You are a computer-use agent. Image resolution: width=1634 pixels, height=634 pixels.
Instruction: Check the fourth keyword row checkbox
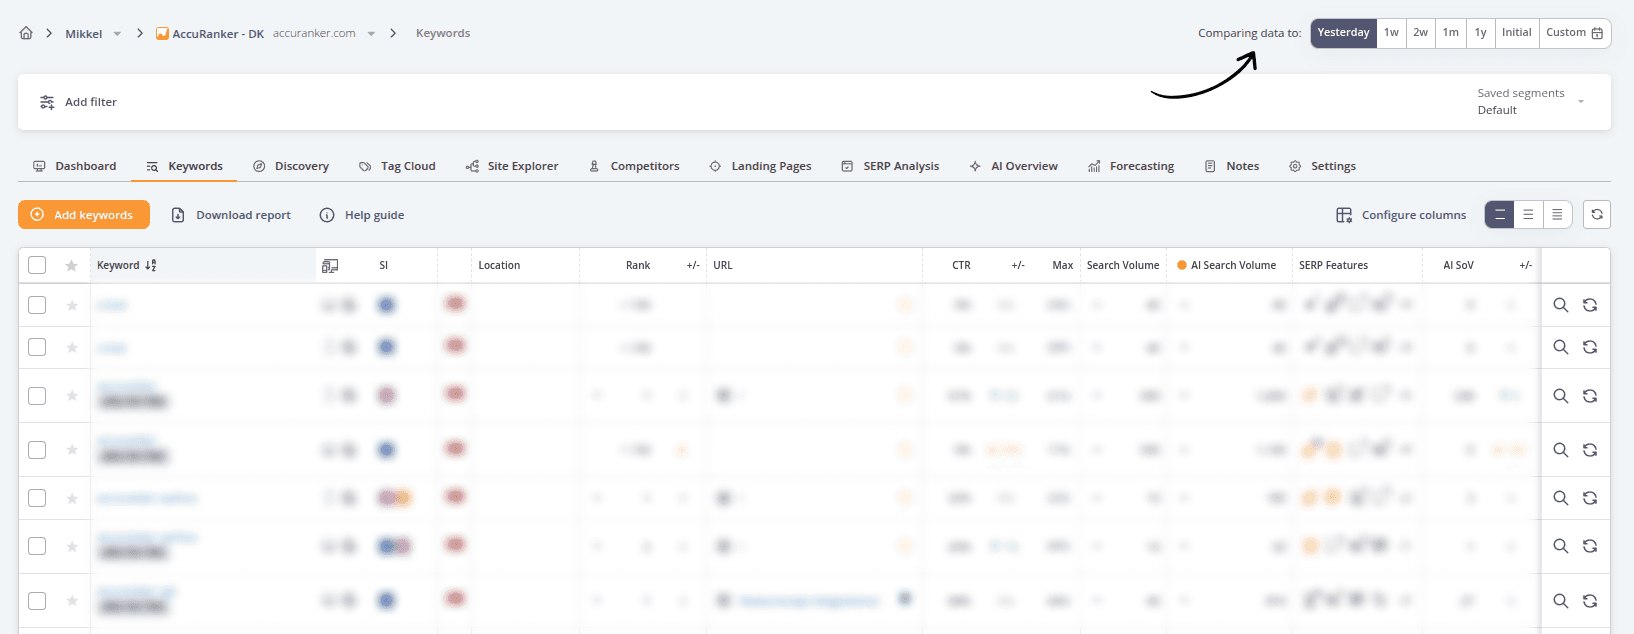point(37,450)
